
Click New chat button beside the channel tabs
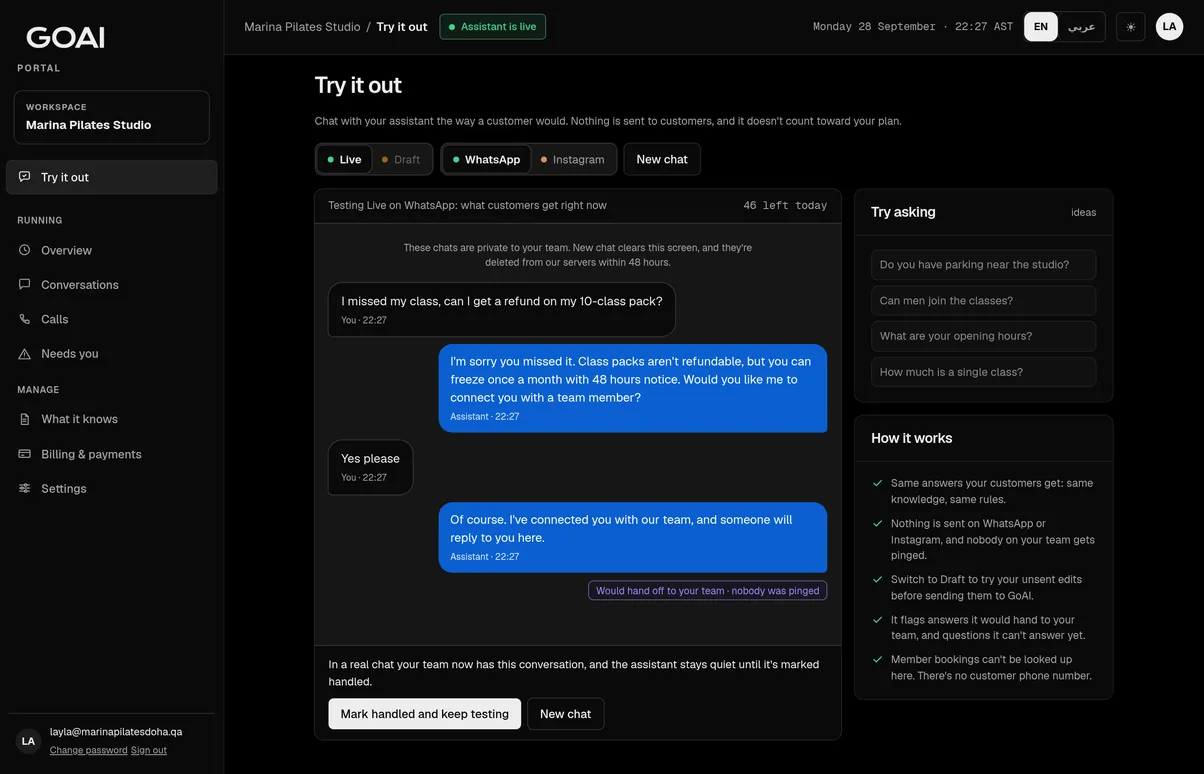[662, 159]
